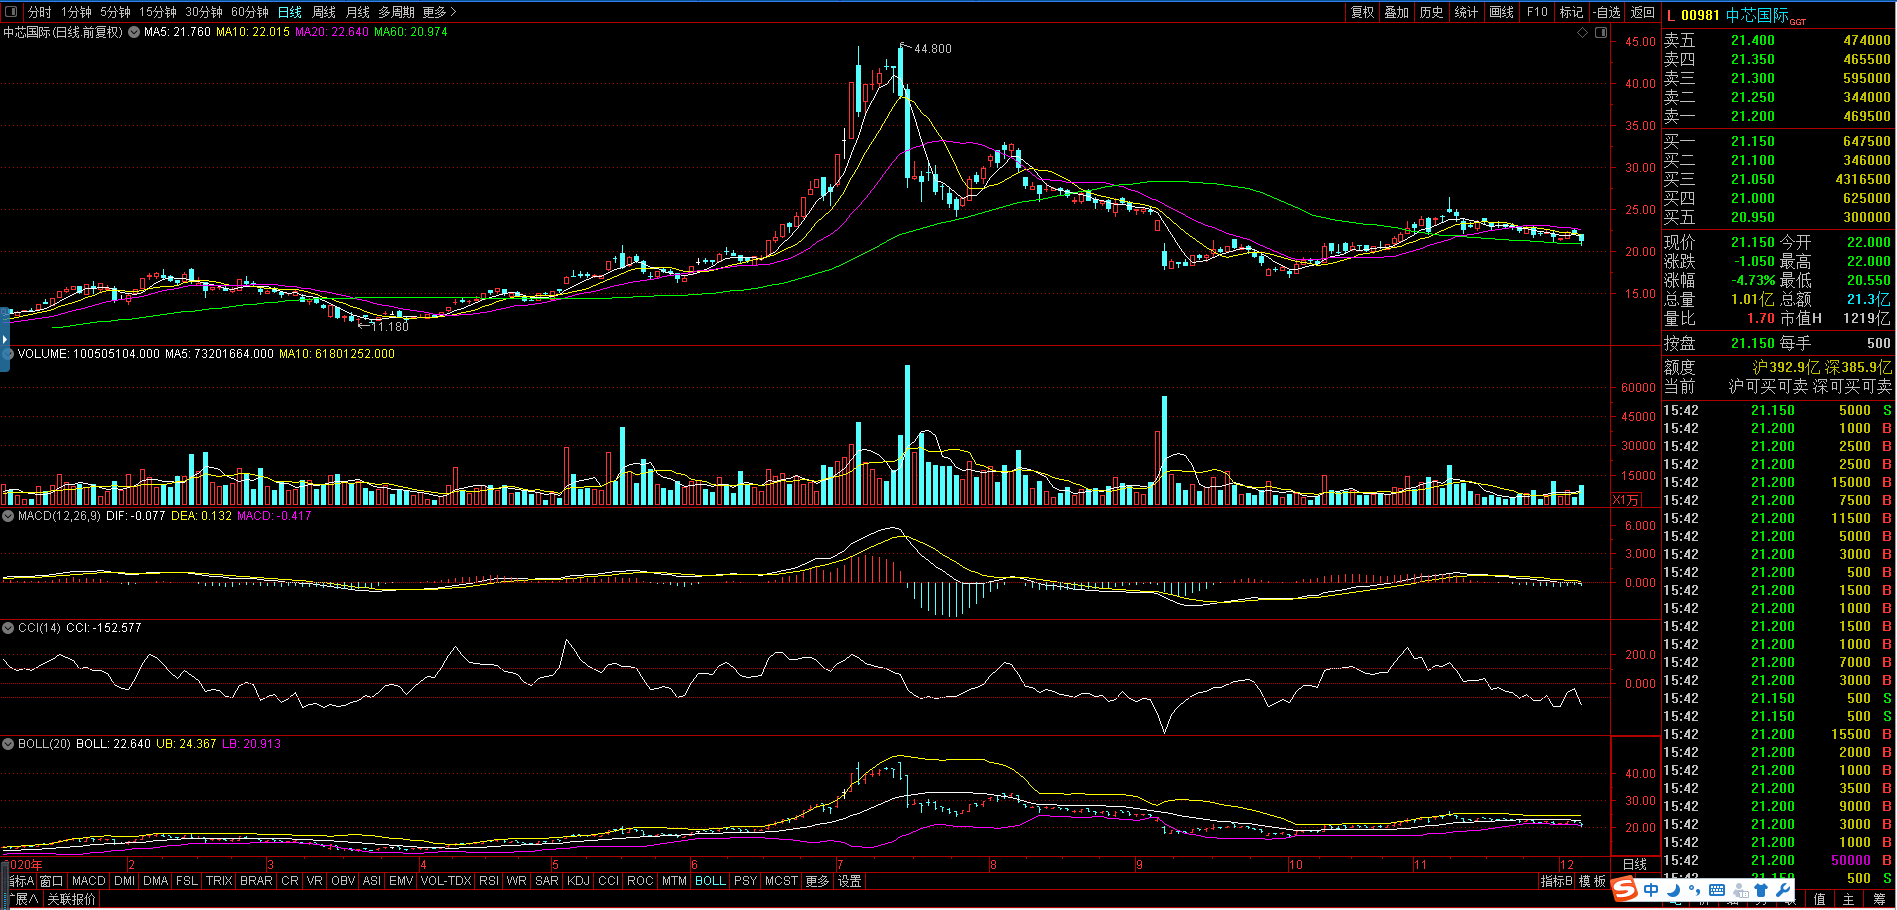Click the red L icon beside stock code
Image resolution: width=1897 pixels, height=910 pixels.
point(1671,15)
